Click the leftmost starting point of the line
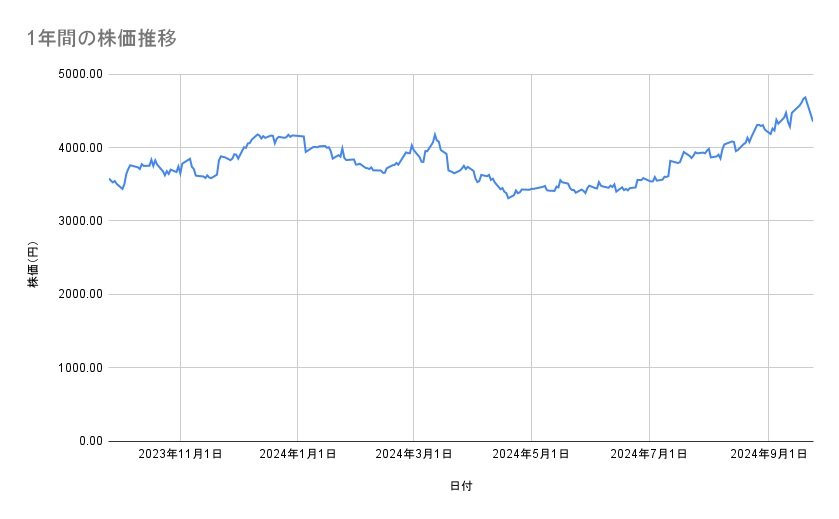Screen dimensions: 839x519 tap(109, 178)
